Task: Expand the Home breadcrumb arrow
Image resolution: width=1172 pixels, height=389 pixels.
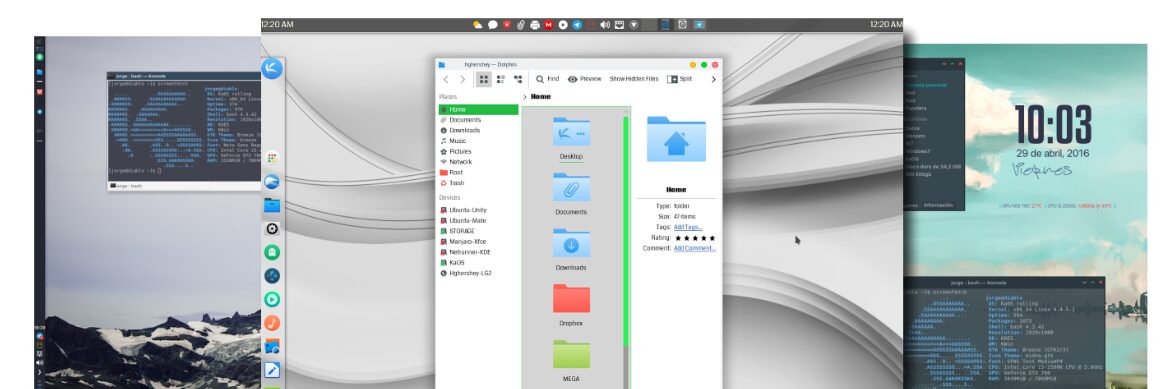Action: point(525,97)
